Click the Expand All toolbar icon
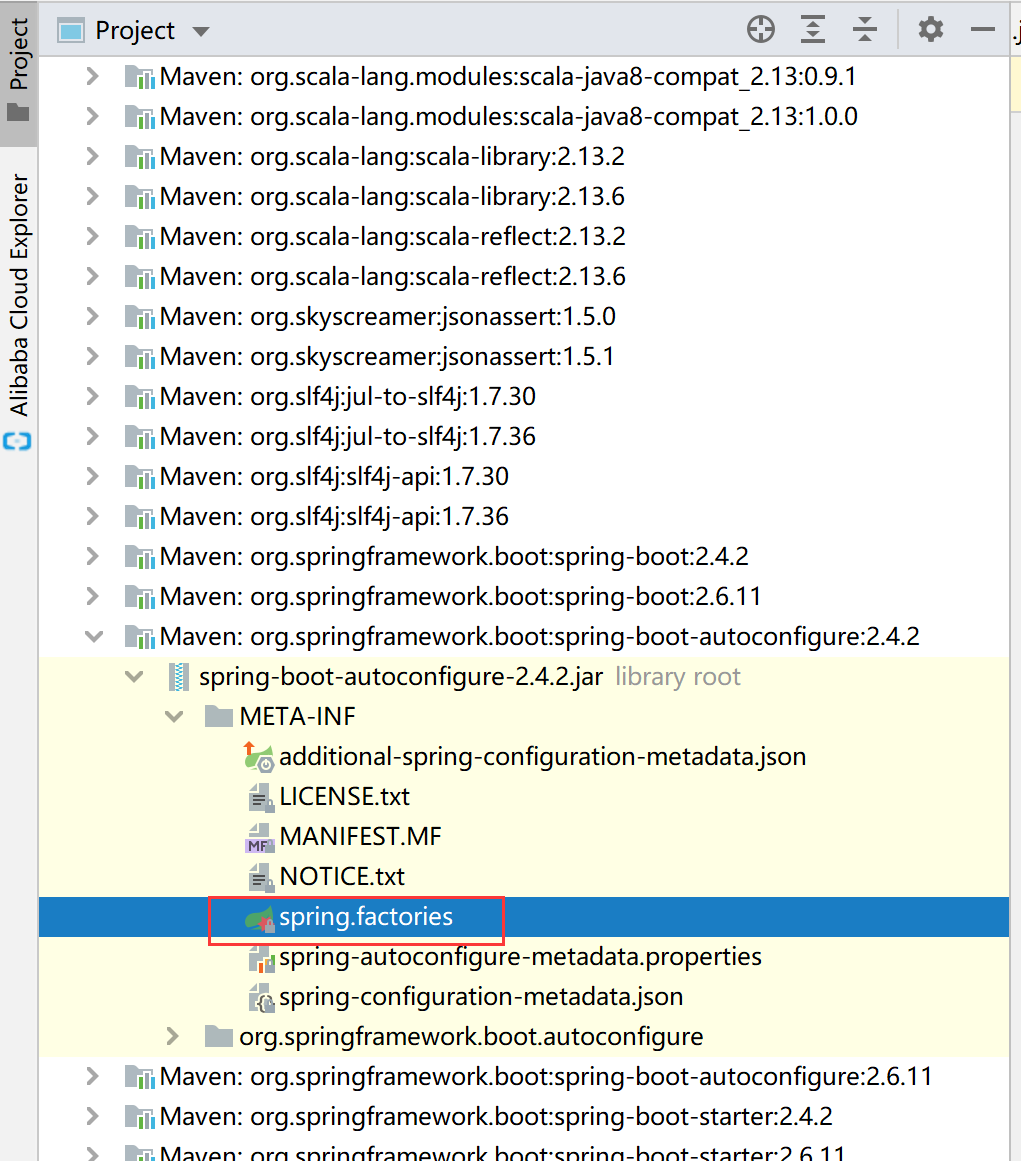Screen dimensions: 1021x1161 tap(813, 30)
